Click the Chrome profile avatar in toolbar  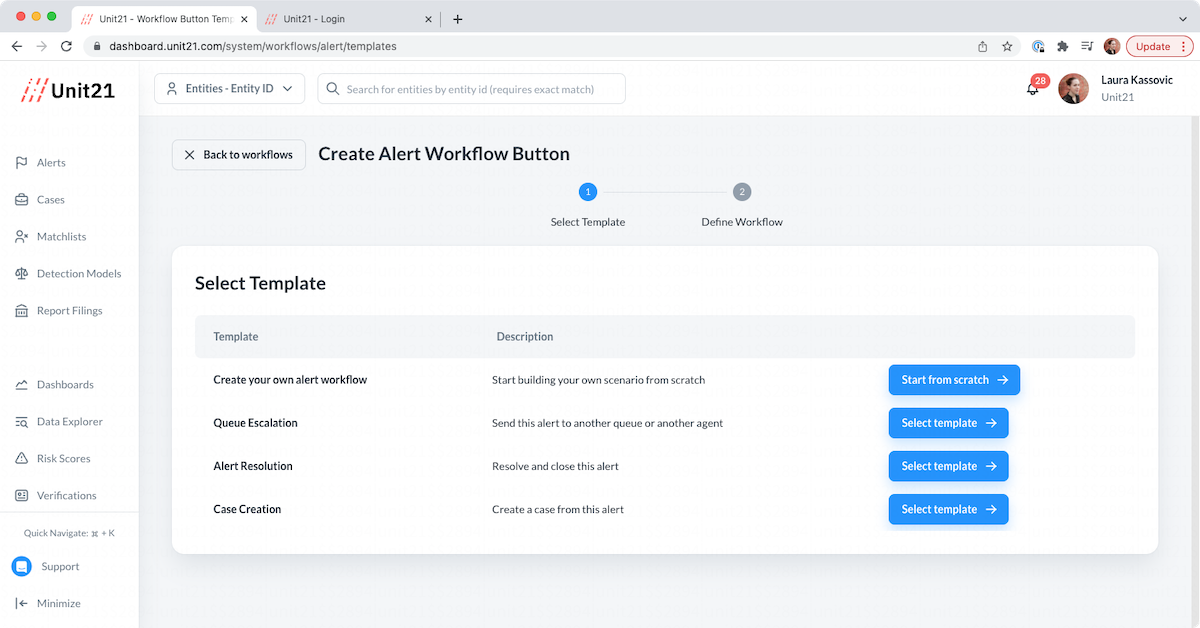(x=1112, y=46)
